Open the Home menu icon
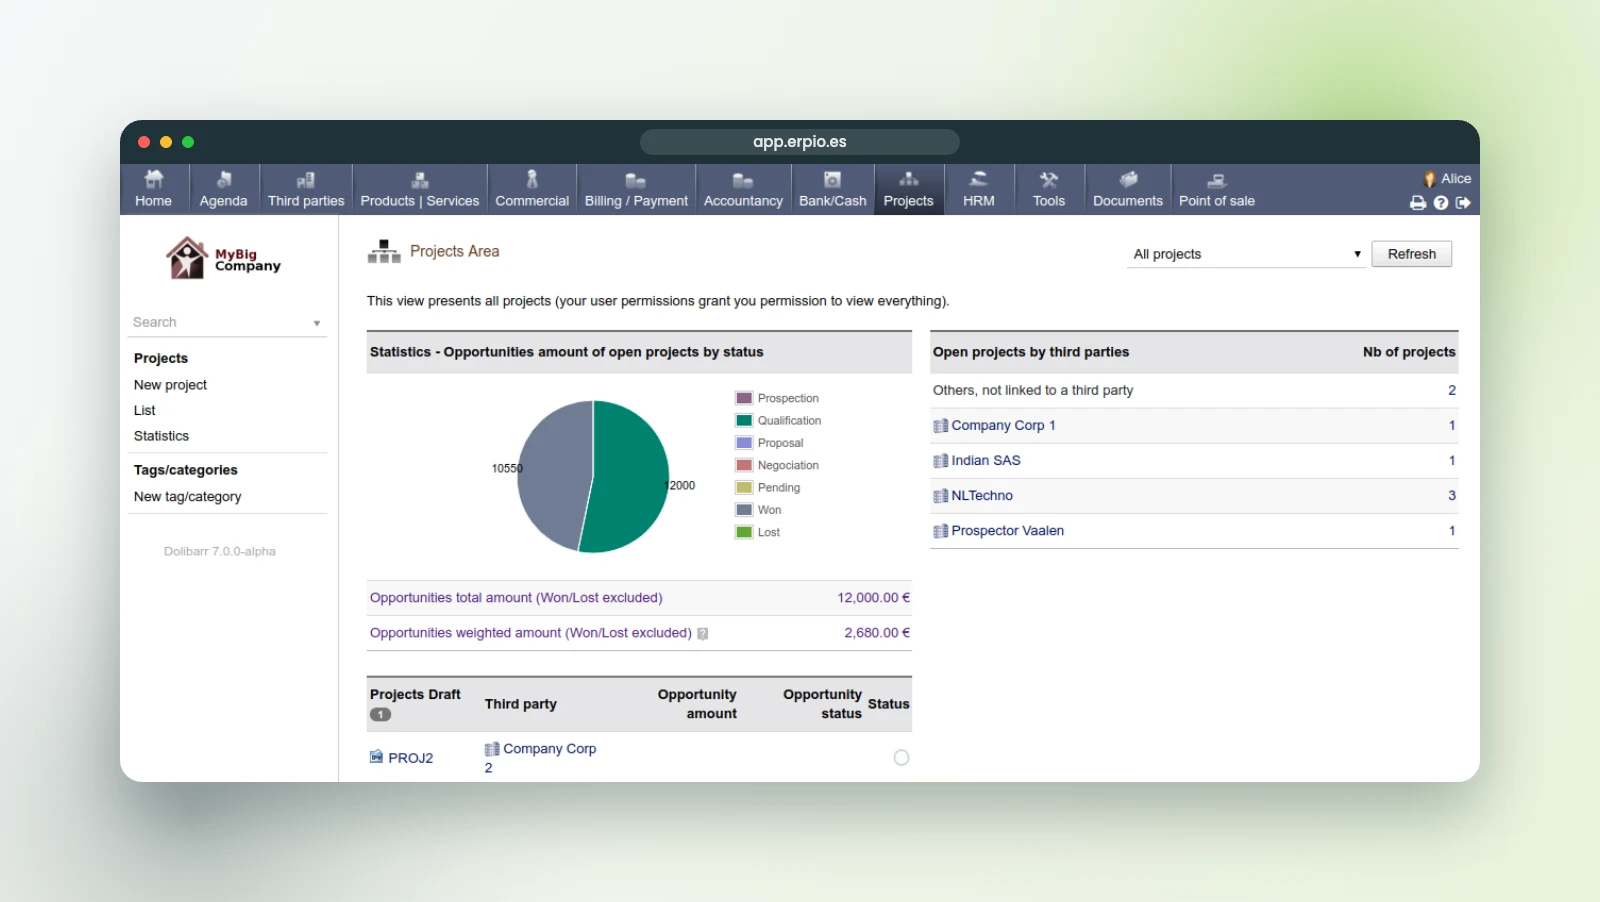 (154, 180)
